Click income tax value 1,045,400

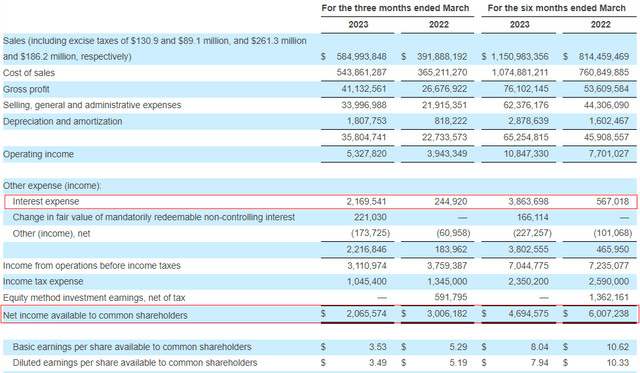pyautogui.click(x=367, y=282)
